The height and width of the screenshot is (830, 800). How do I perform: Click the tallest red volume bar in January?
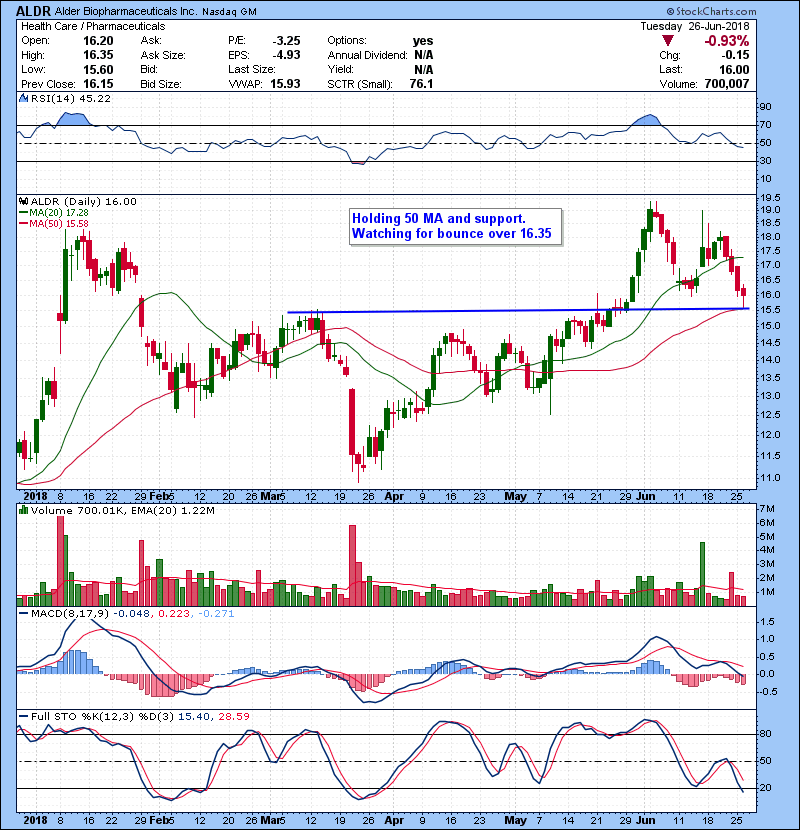(60, 561)
